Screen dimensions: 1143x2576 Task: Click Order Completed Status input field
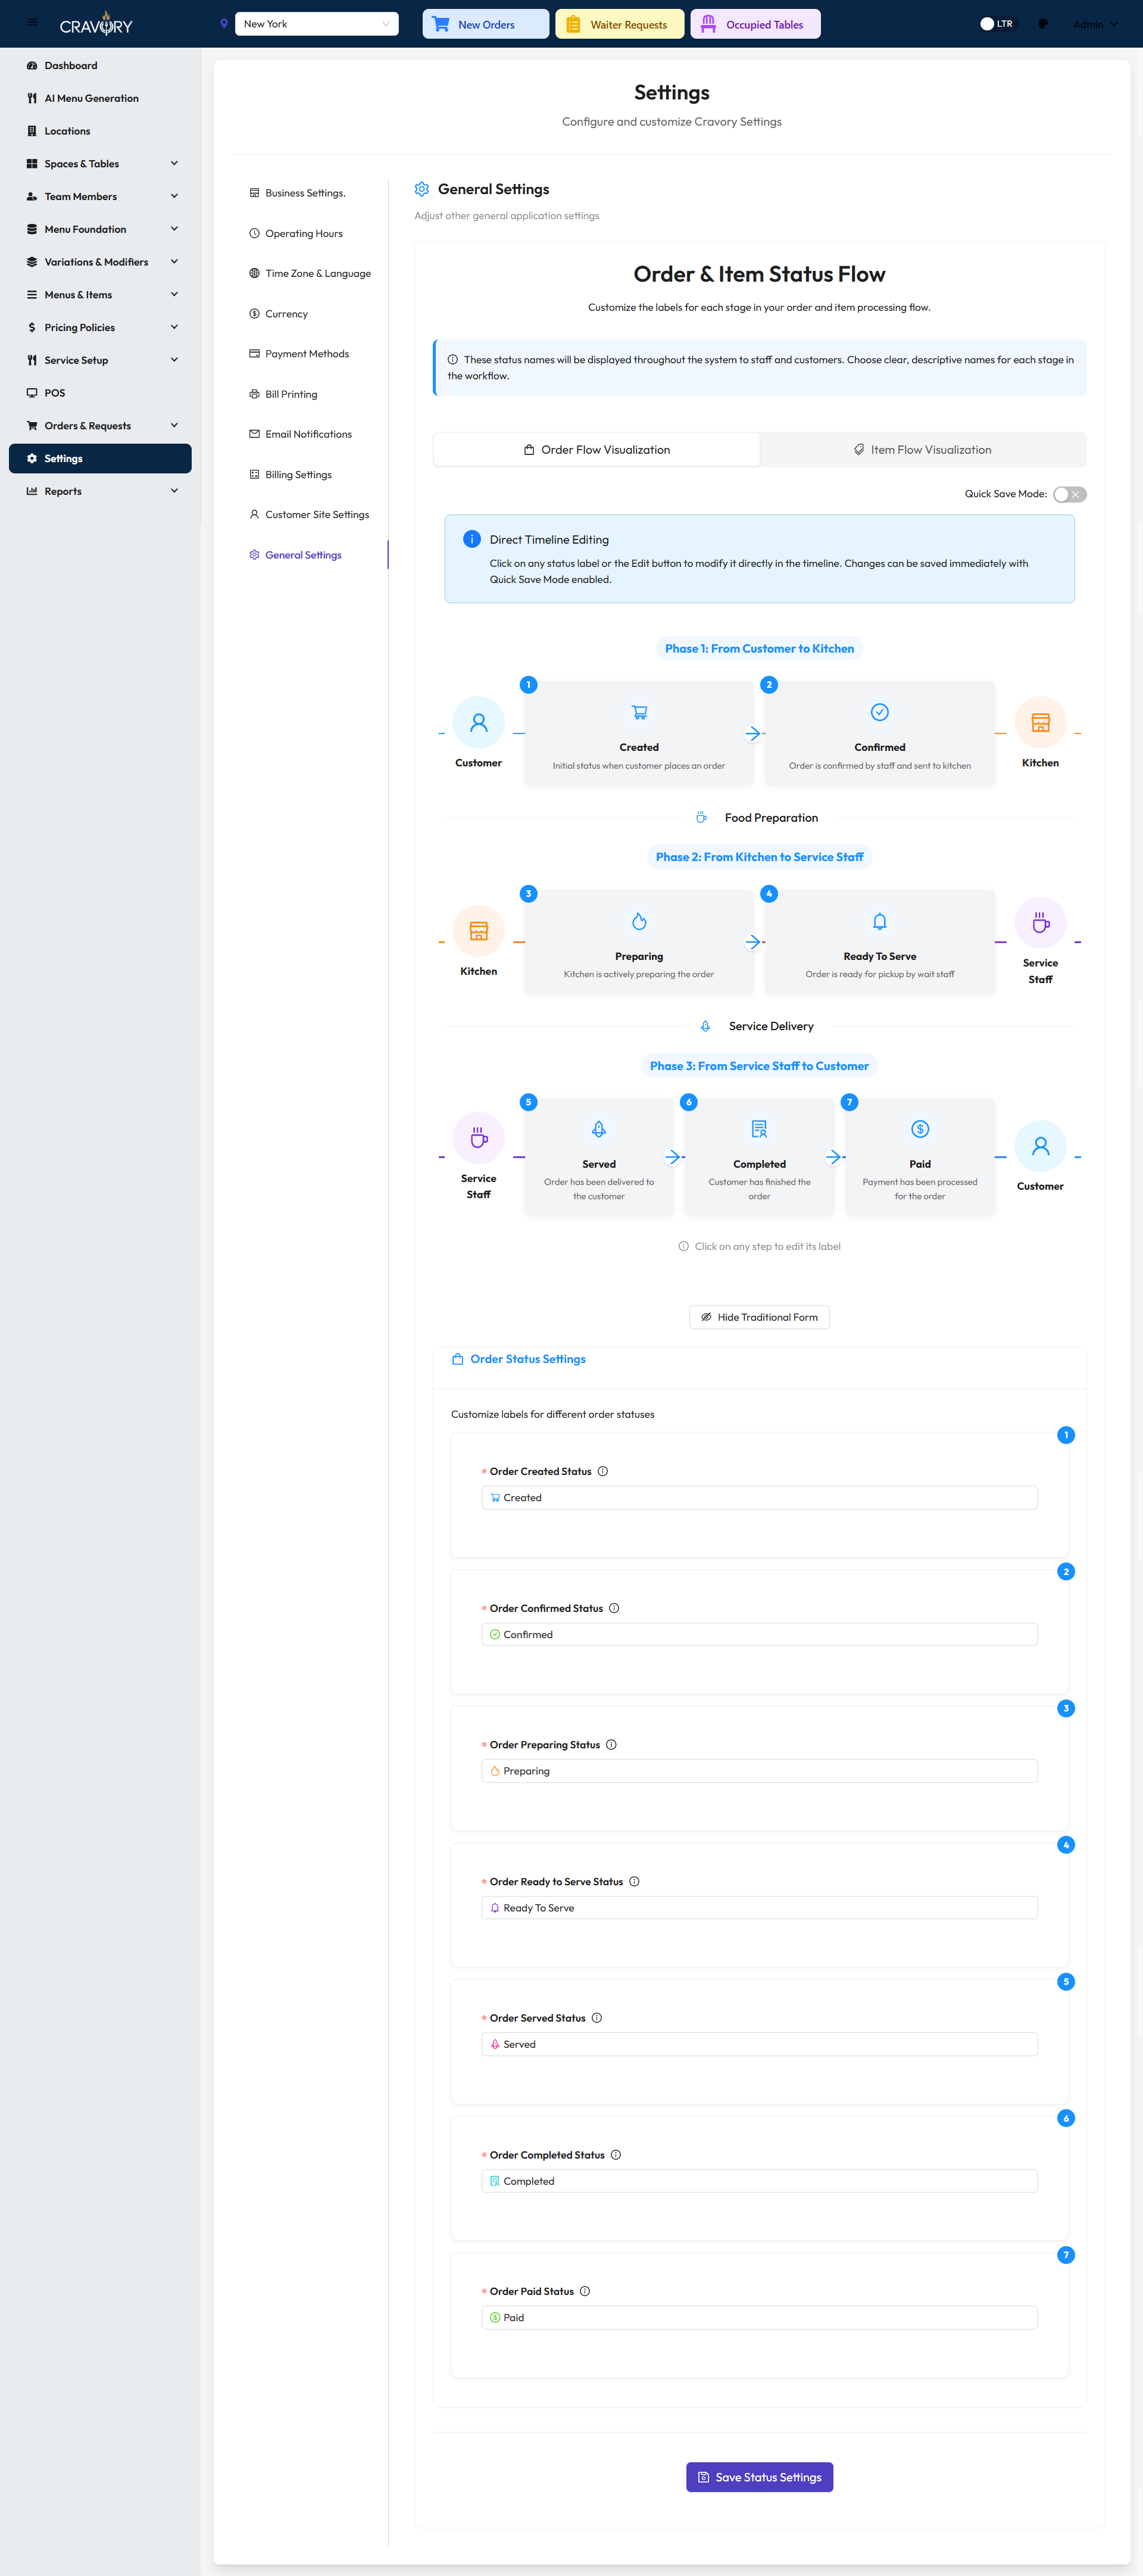coord(759,2181)
